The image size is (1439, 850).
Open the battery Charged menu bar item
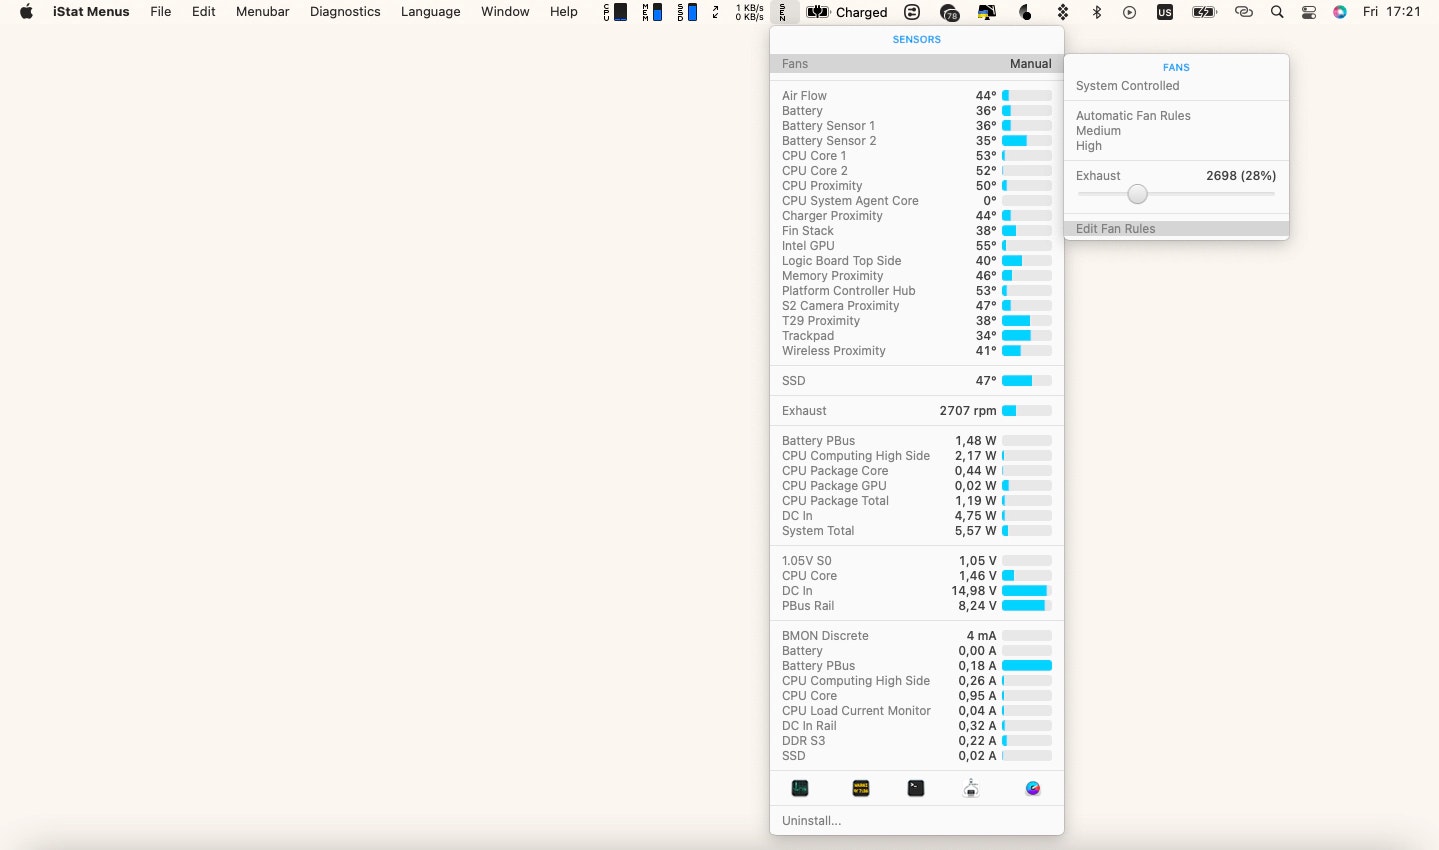click(x=847, y=12)
